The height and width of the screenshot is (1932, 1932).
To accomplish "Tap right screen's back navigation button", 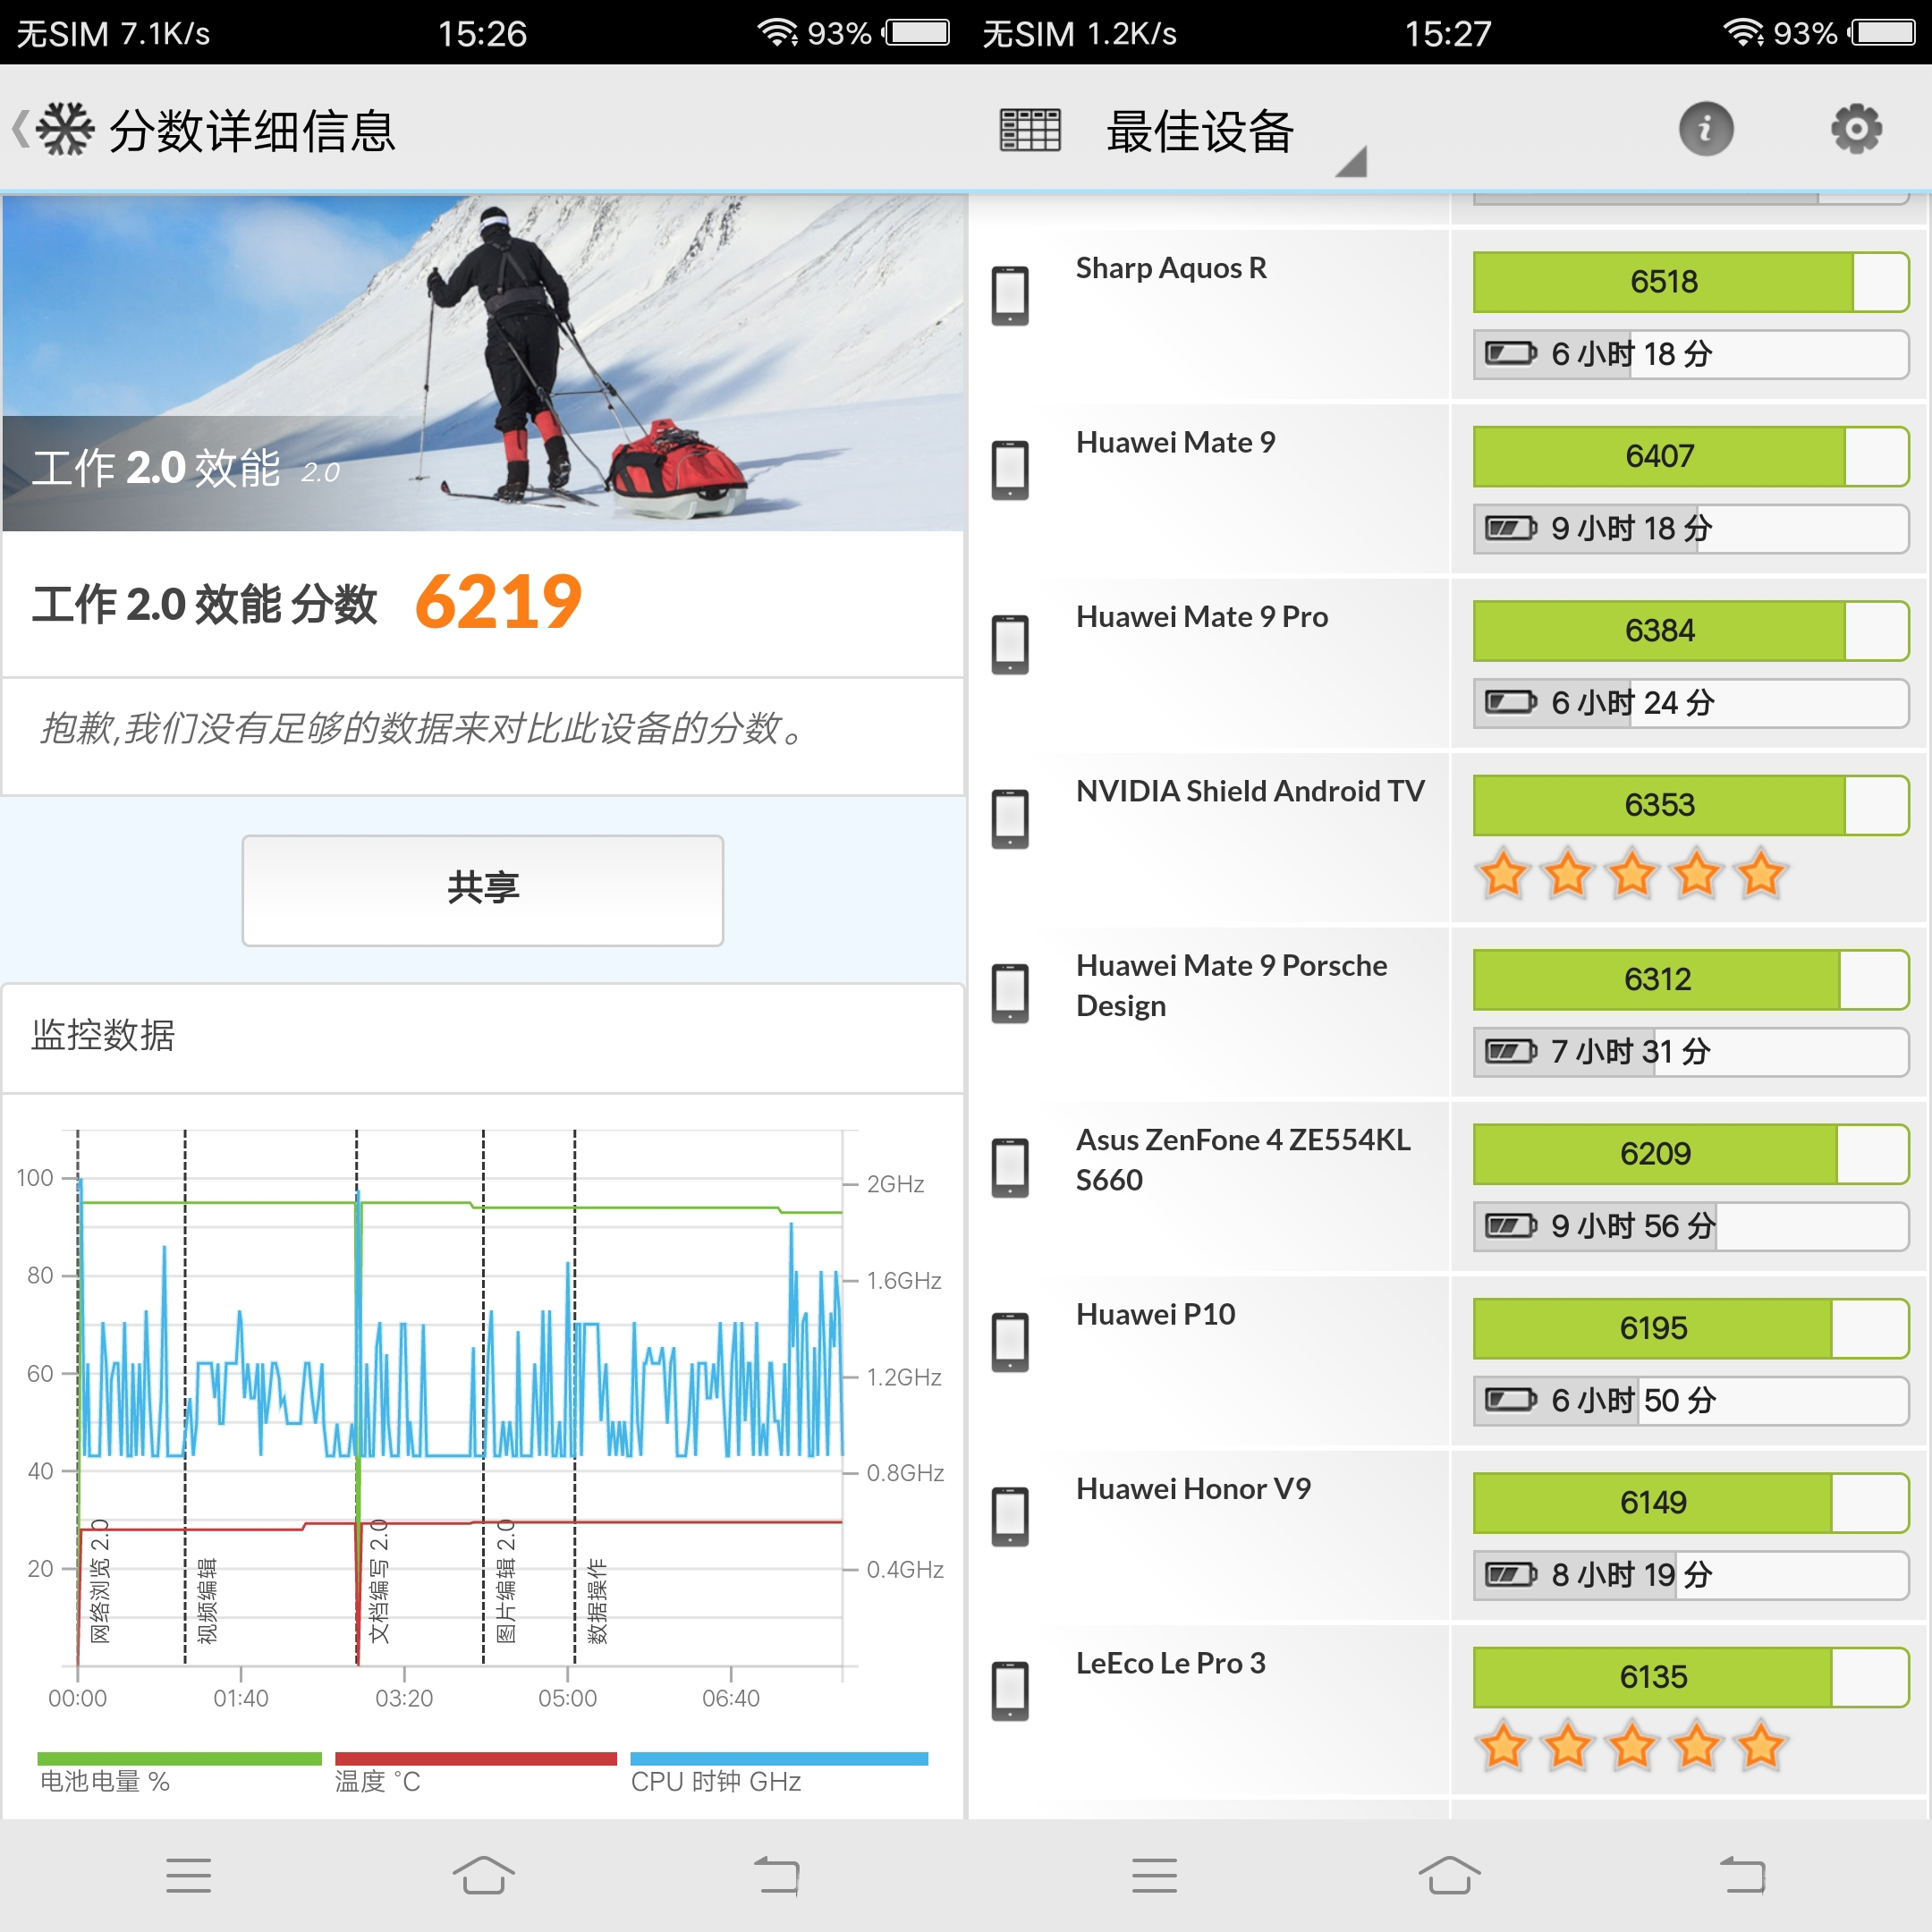I will click(x=1743, y=1876).
